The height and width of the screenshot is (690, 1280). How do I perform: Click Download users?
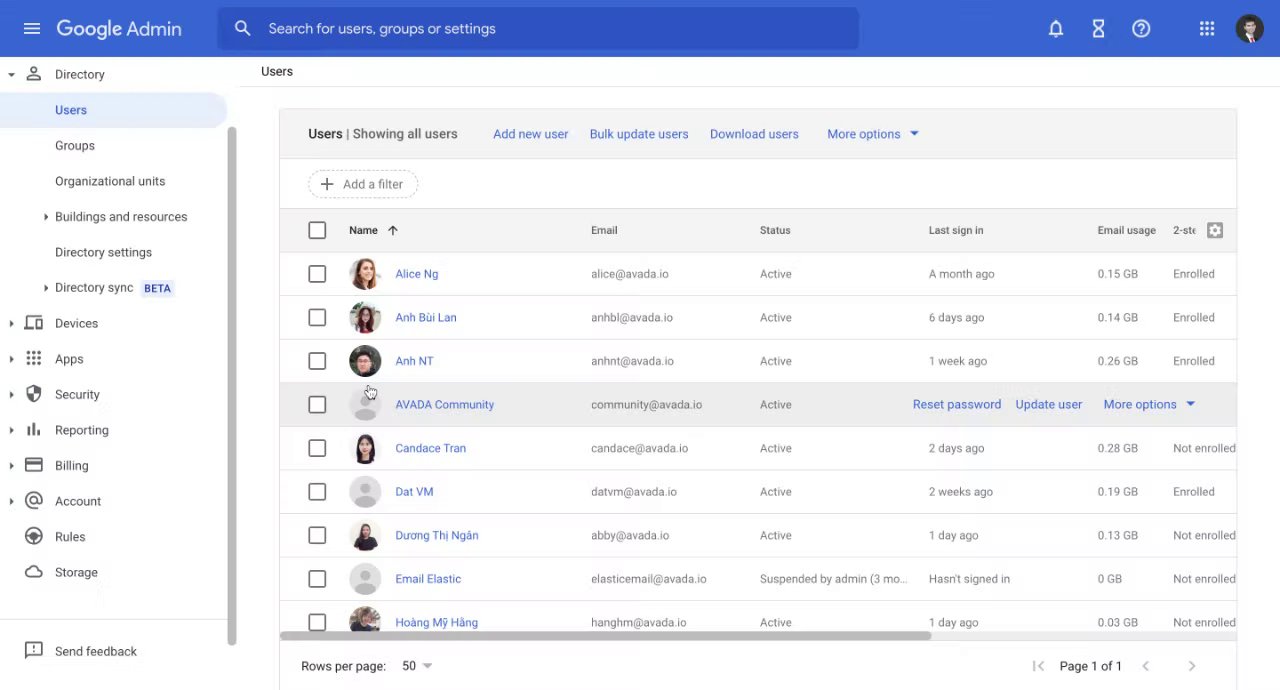coord(754,134)
